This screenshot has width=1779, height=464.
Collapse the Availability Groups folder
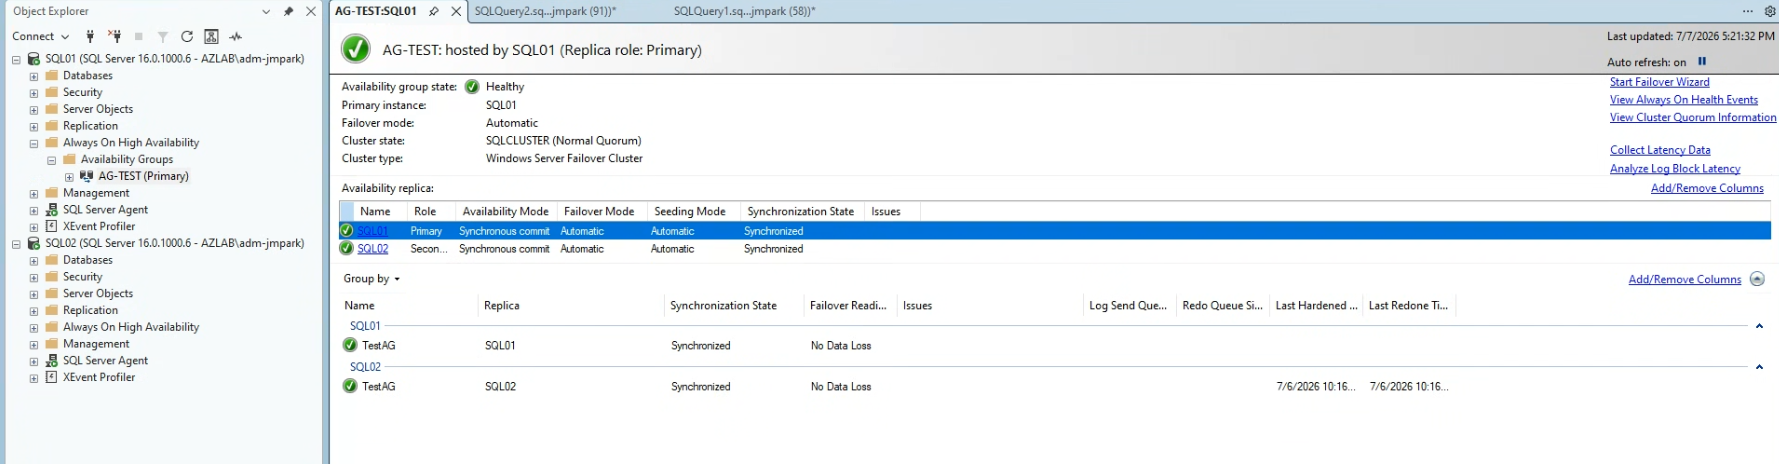click(x=52, y=160)
